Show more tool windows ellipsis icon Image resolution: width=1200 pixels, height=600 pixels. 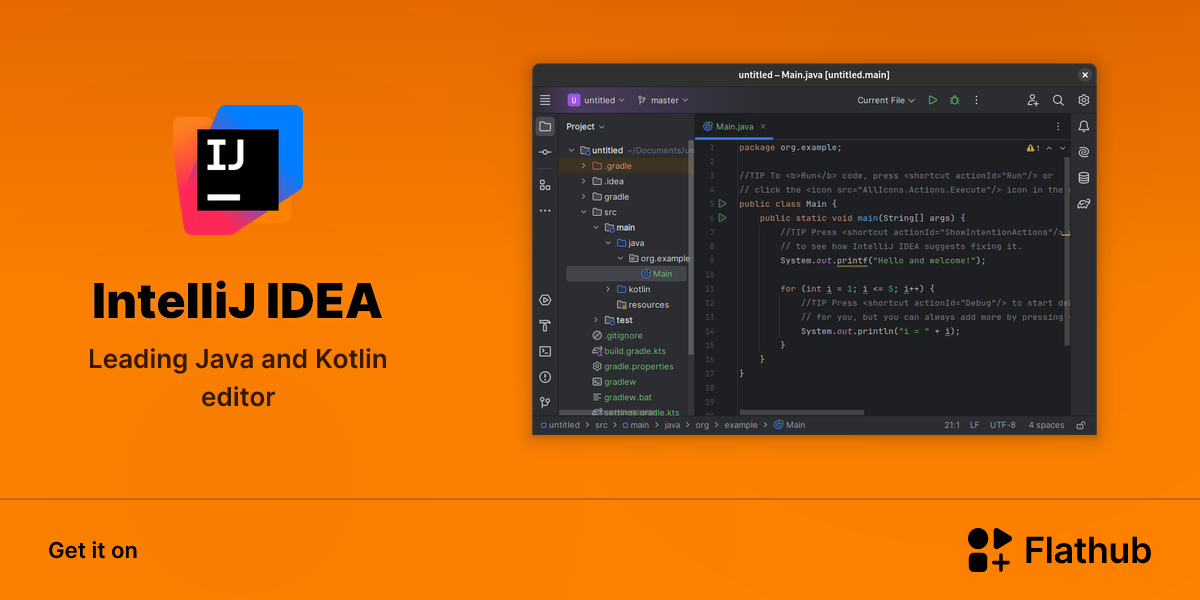[545, 211]
